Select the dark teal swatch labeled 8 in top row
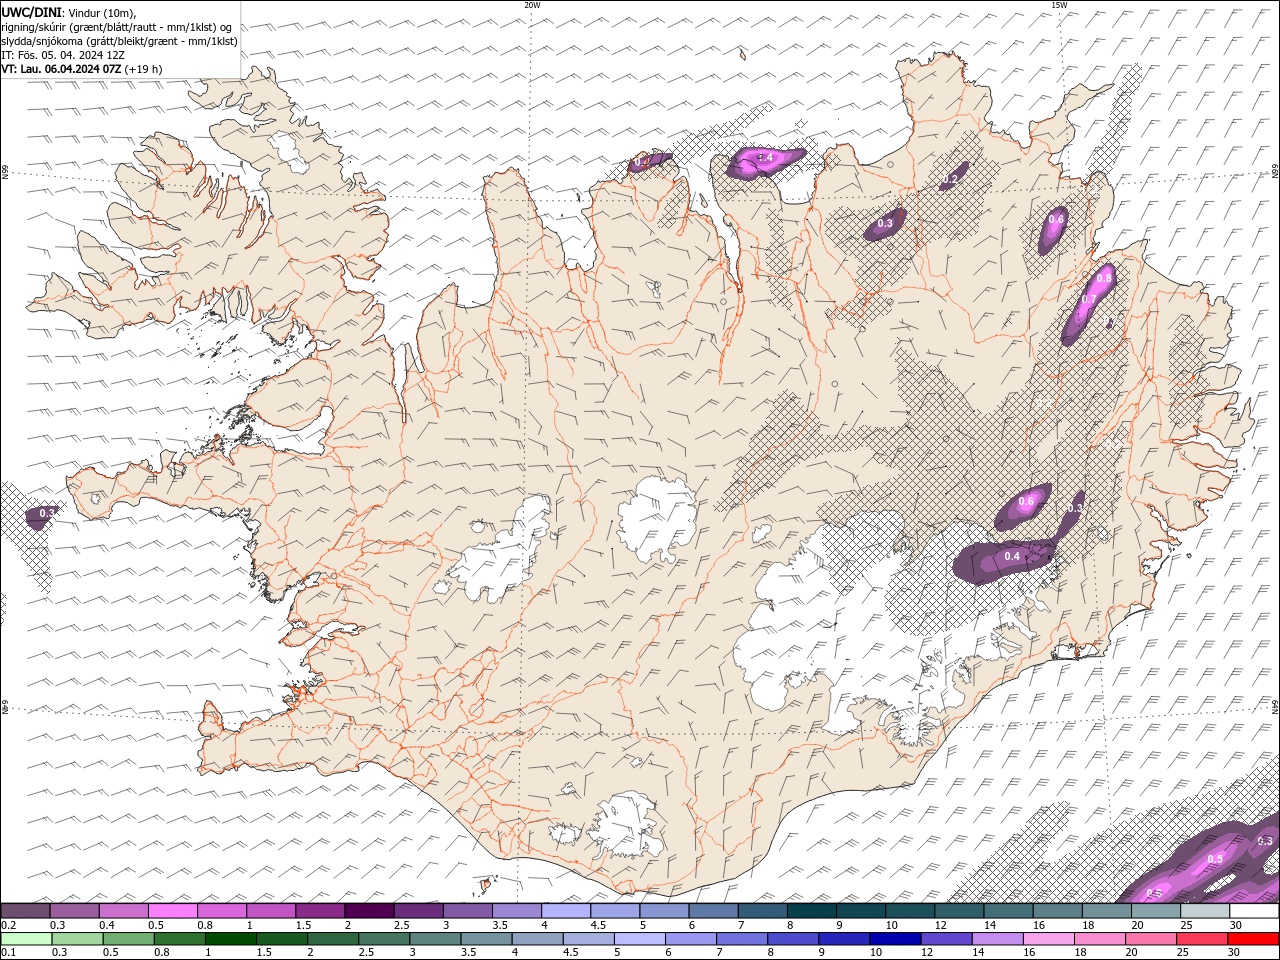 (x=812, y=911)
